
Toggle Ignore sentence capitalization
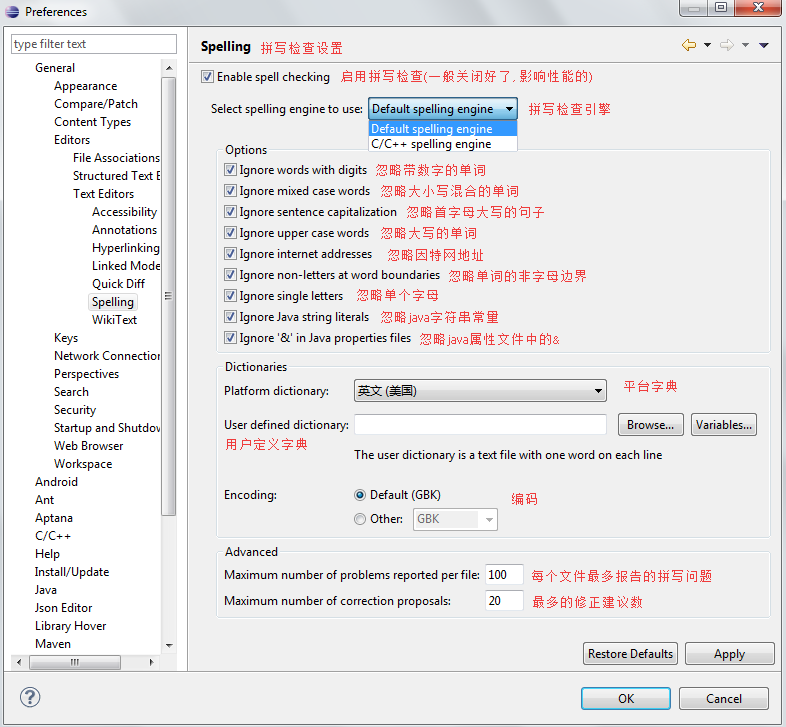[x=230, y=212]
